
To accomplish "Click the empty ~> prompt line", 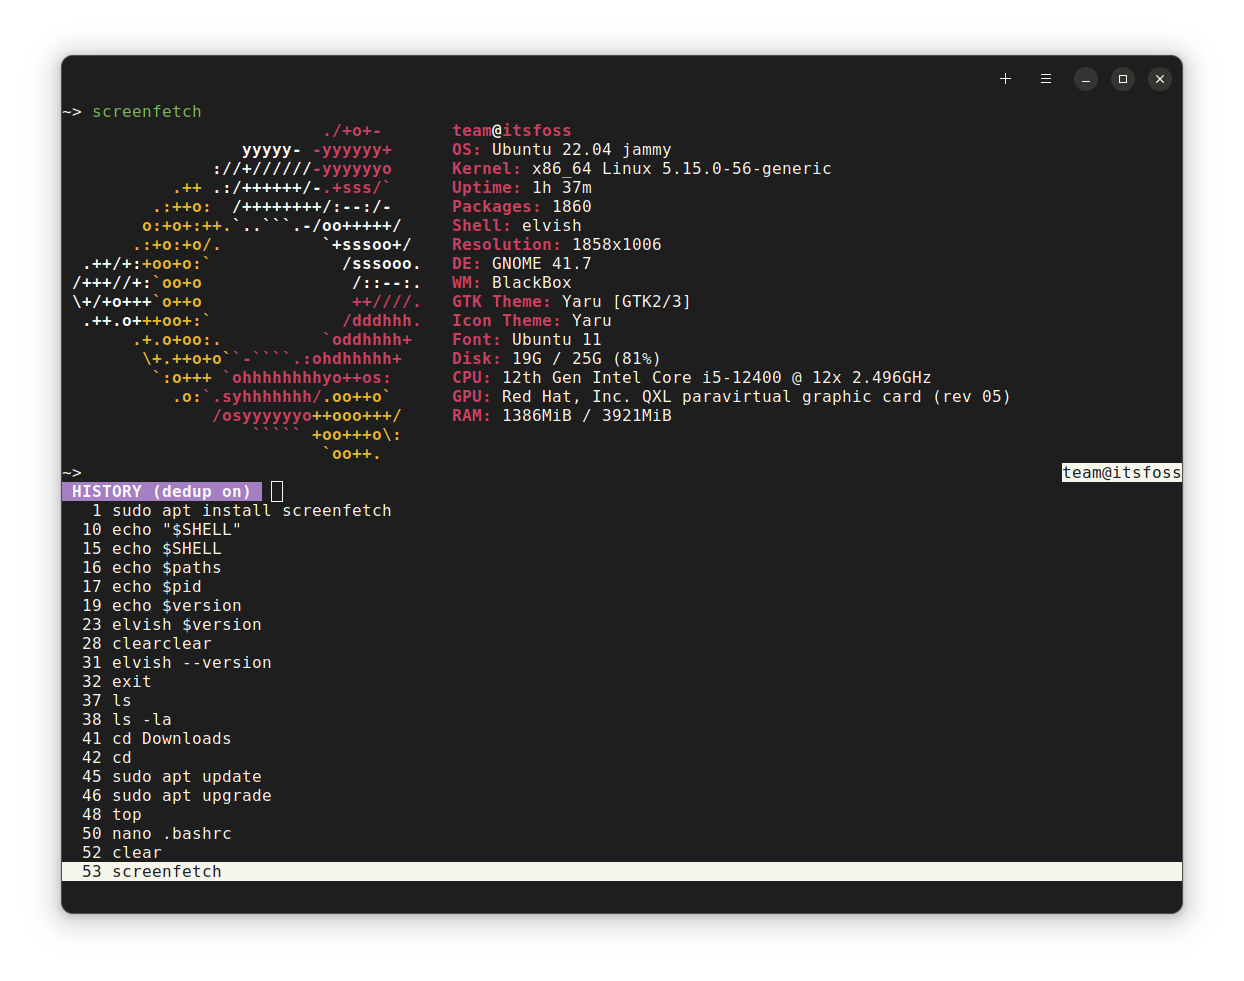I will [70, 472].
